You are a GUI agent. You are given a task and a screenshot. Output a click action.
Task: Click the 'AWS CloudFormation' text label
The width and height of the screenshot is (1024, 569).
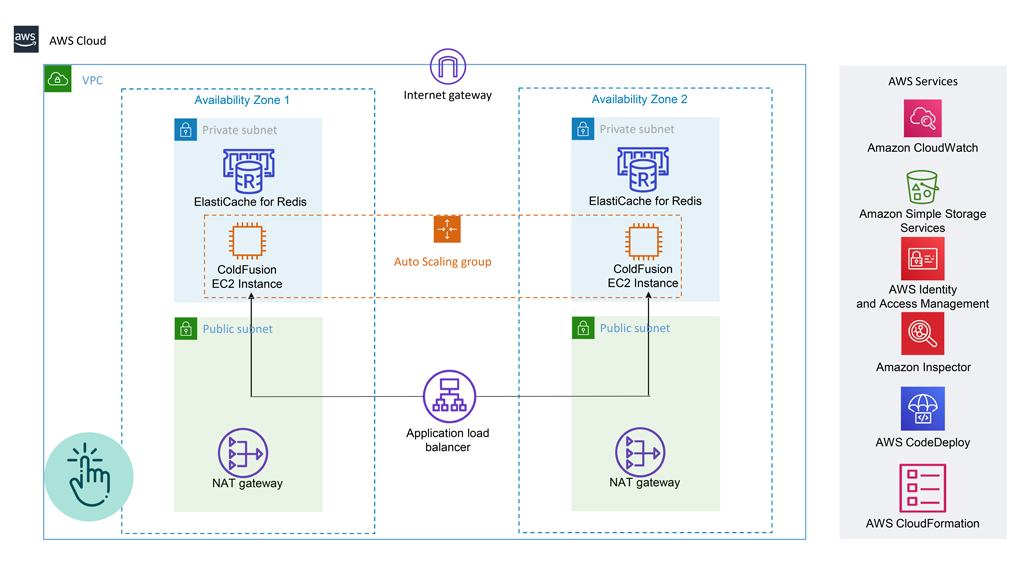click(923, 523)
